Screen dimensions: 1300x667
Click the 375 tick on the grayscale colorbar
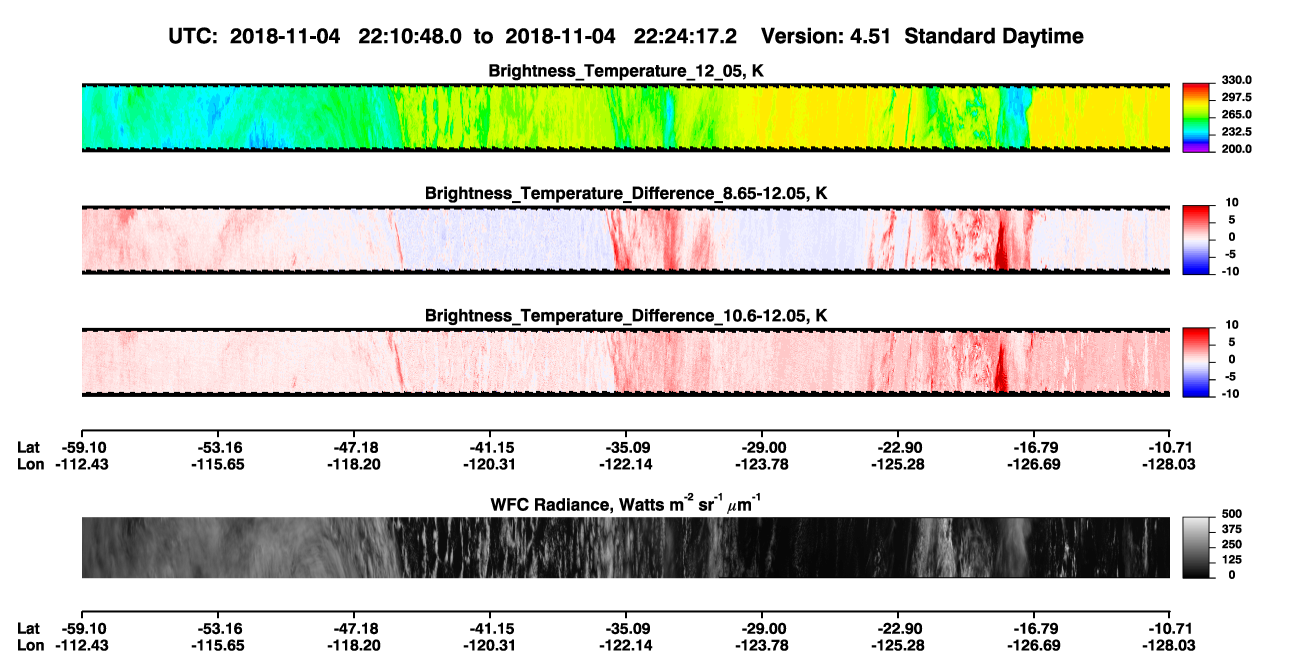click(x=1233, y=528)
